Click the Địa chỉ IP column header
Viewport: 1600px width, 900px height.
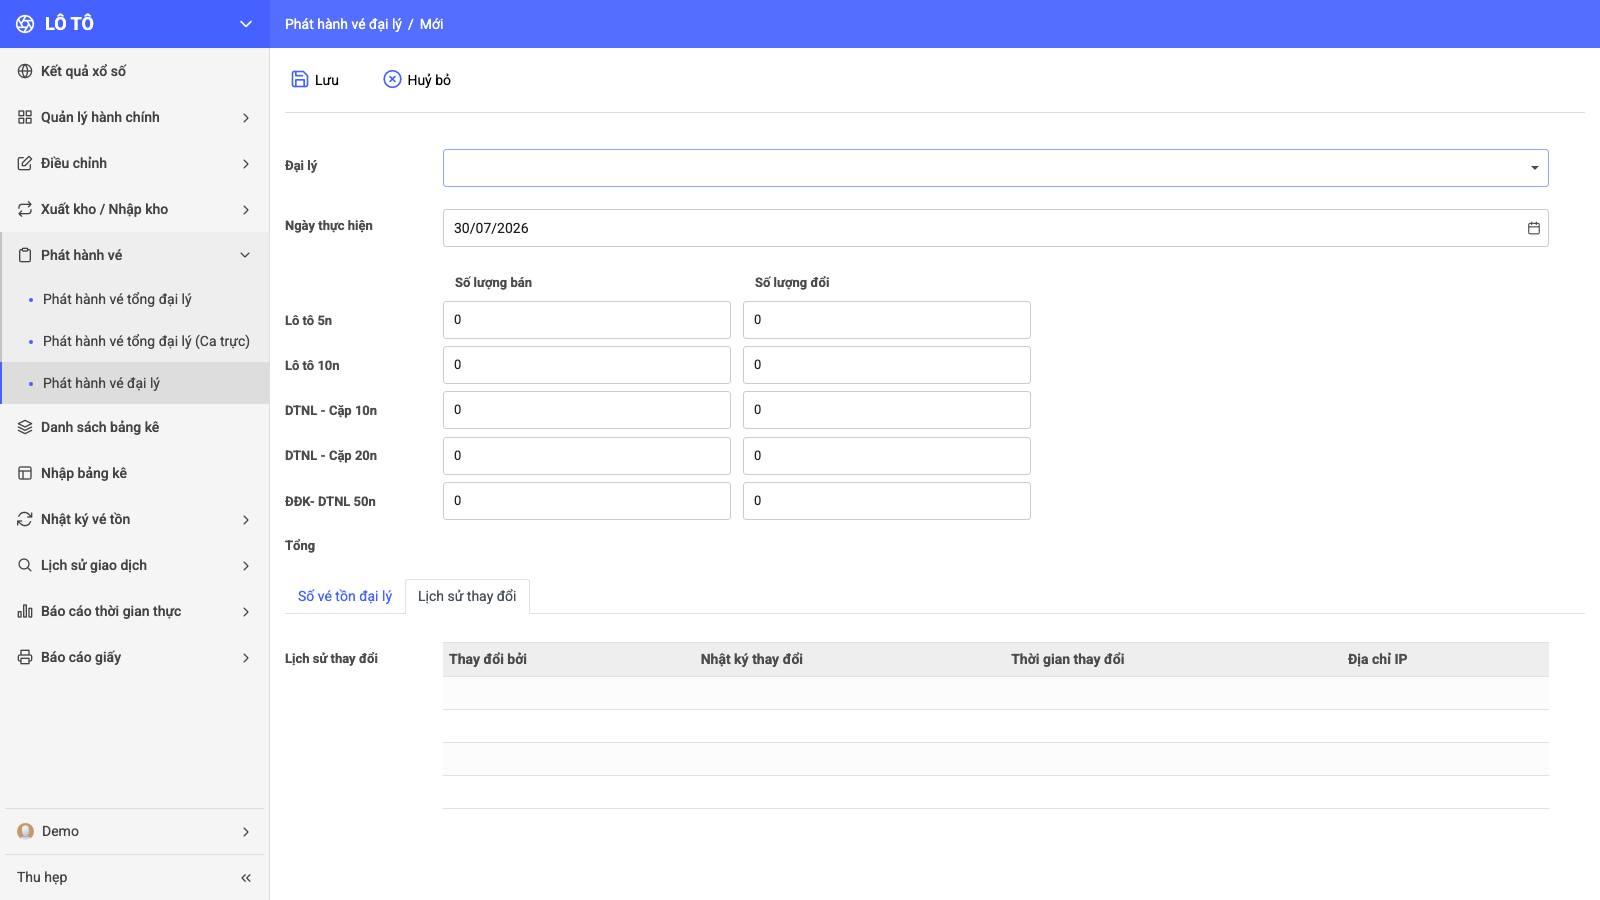tap(1377, 659)
